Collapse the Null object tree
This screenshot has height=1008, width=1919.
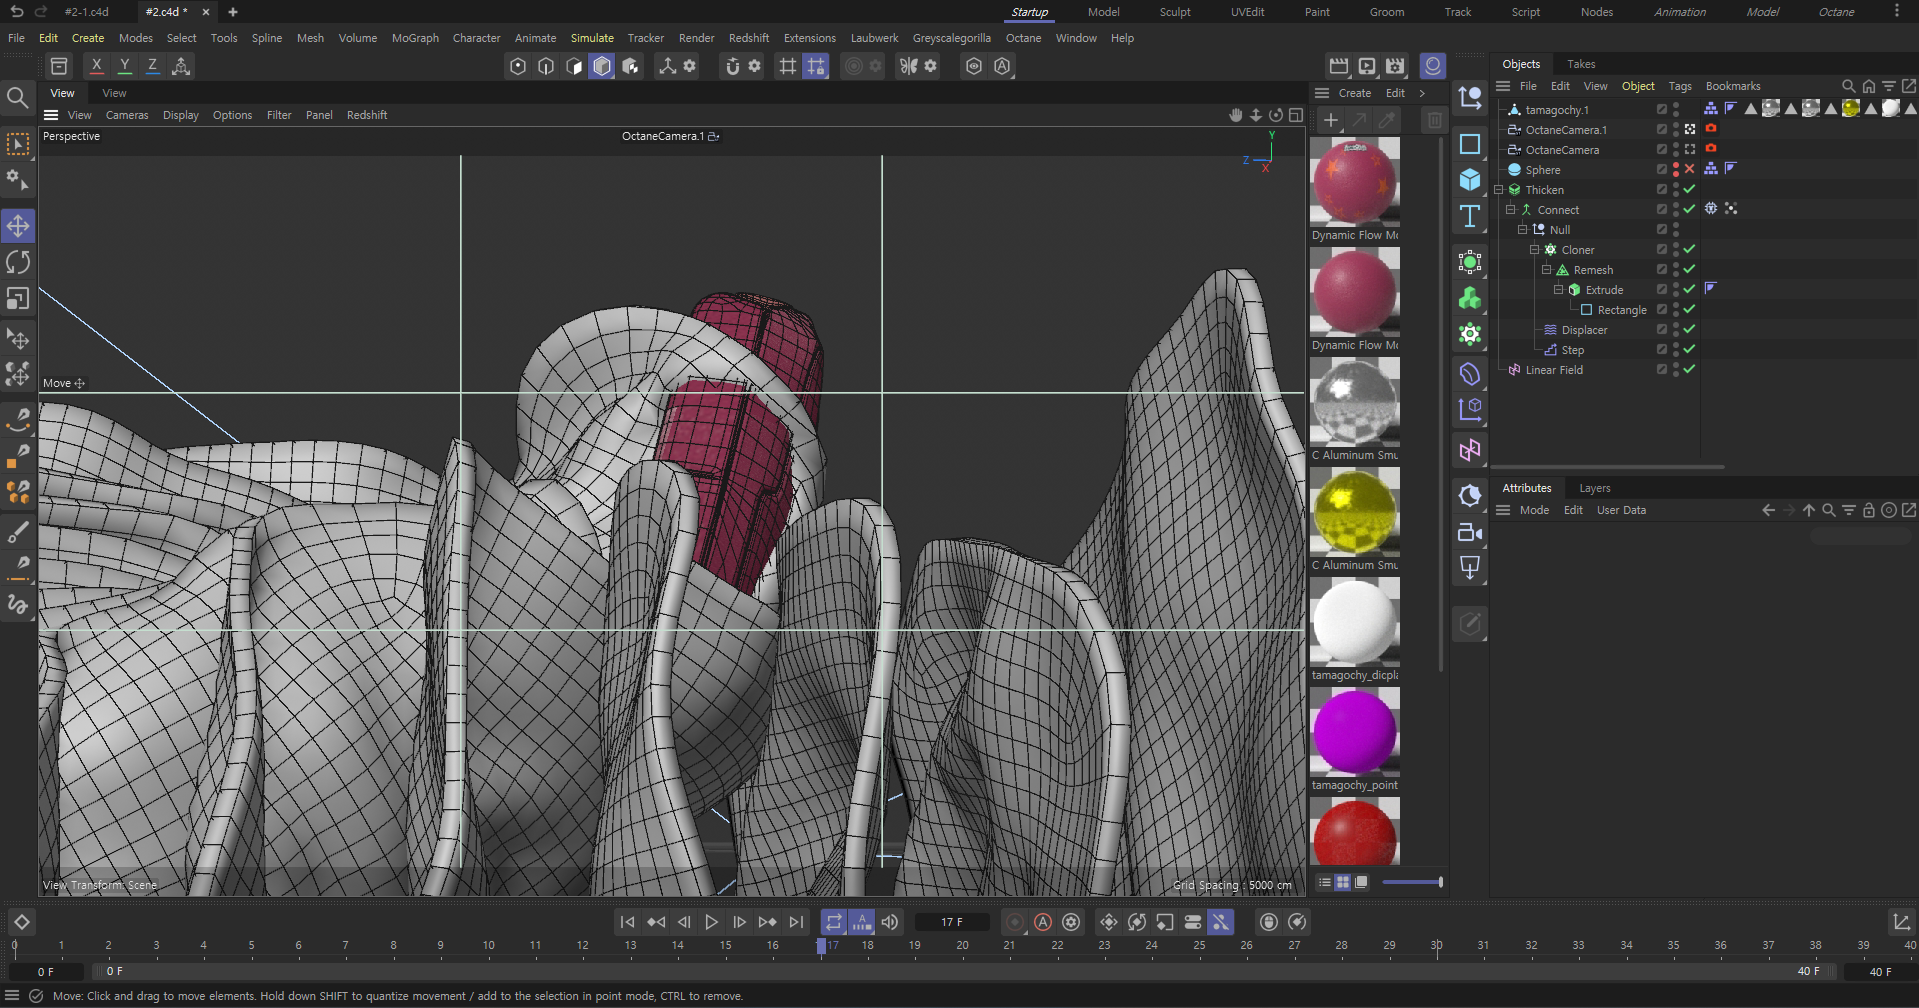[1523, 230]
